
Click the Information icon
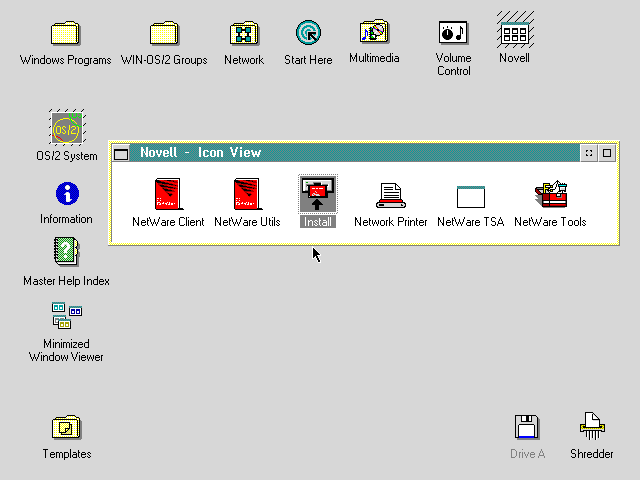coord(67,193)
